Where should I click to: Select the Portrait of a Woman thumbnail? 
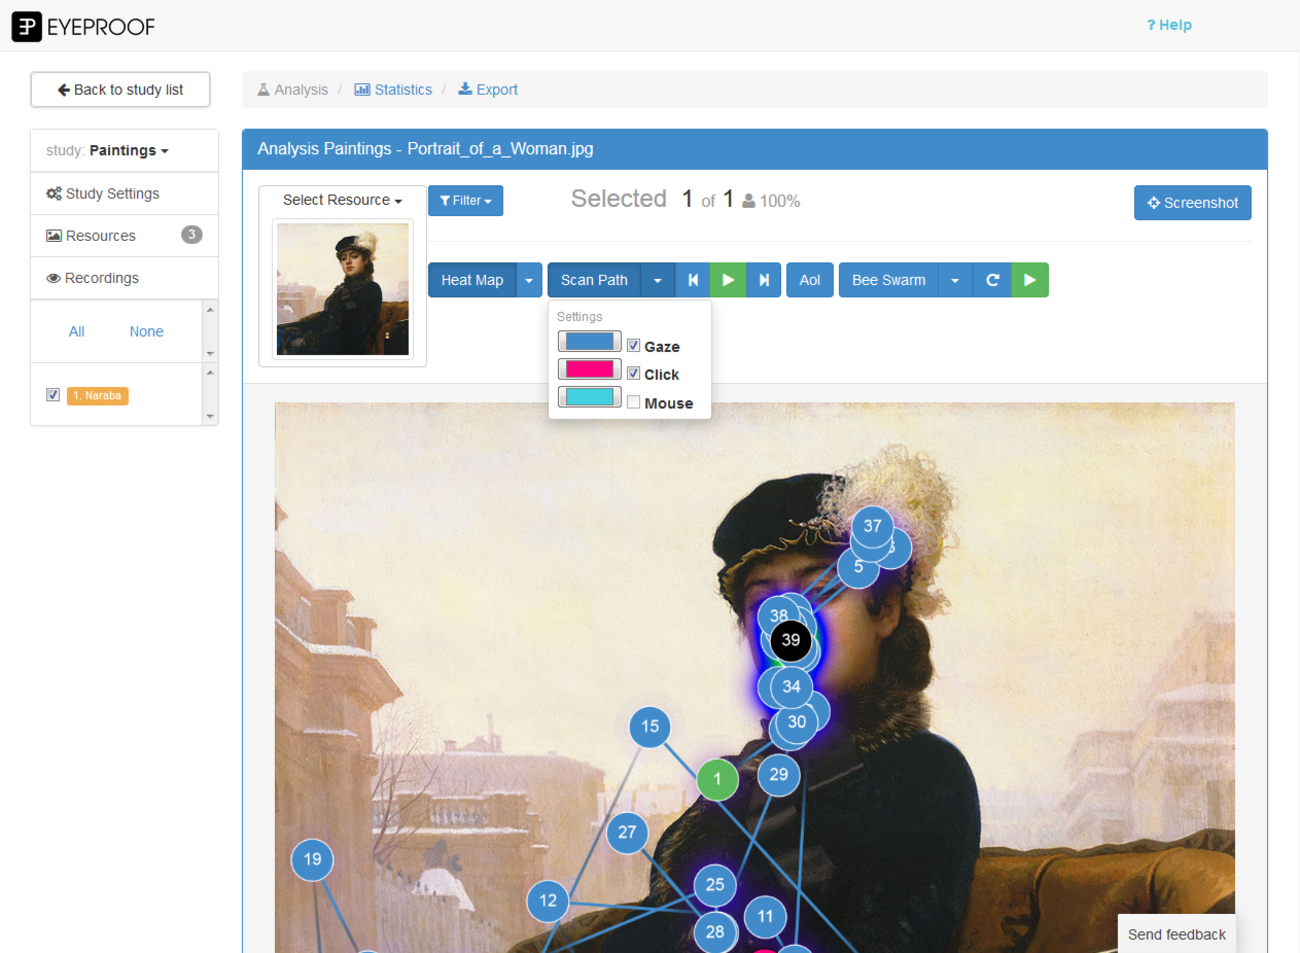coord(343,289)
